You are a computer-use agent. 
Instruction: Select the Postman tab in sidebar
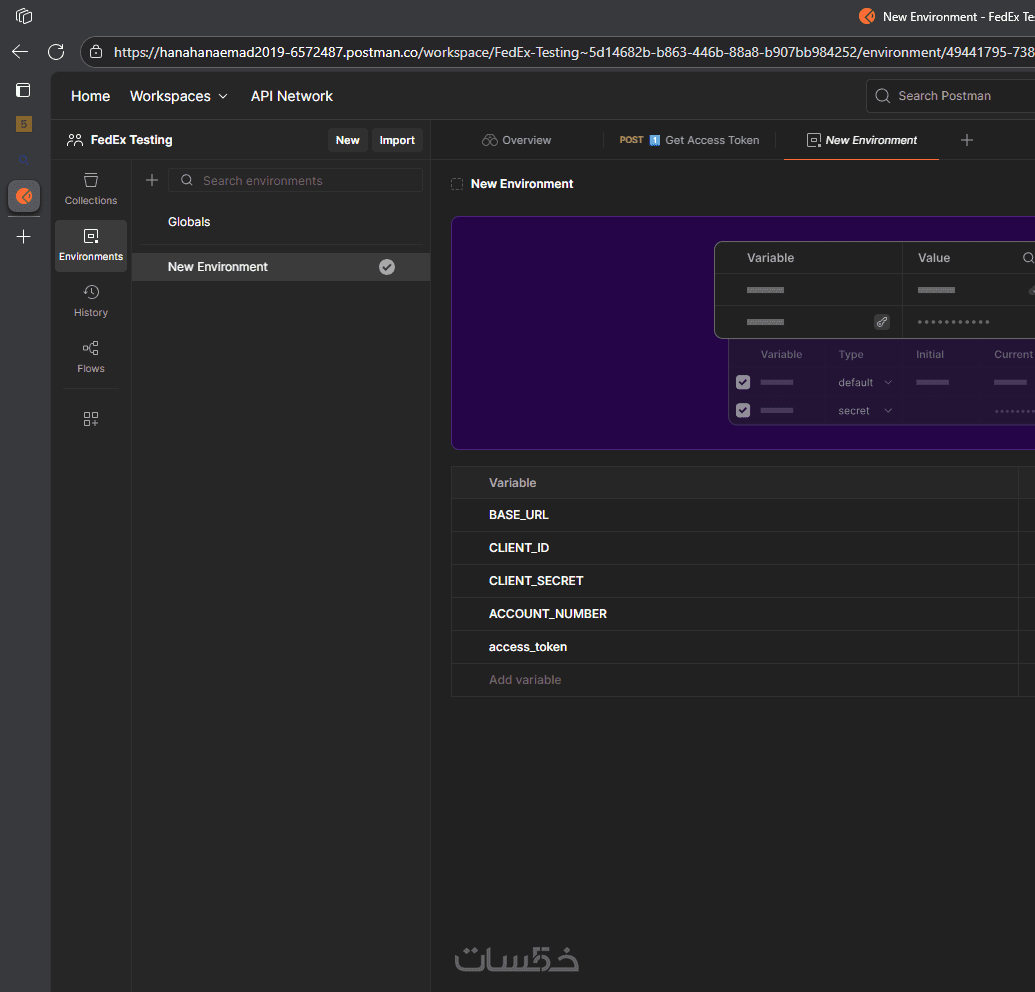(24, 196)
